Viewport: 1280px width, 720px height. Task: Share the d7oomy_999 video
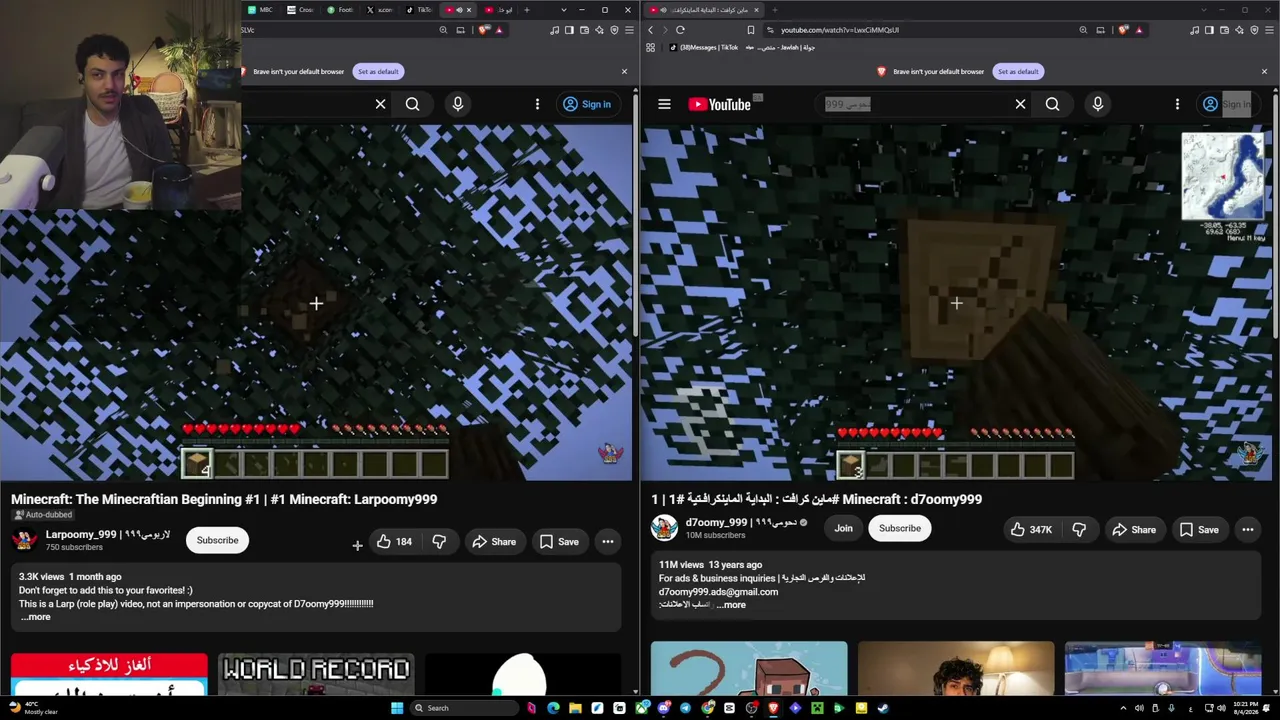pyautogui.click(x=1134, y=530)
